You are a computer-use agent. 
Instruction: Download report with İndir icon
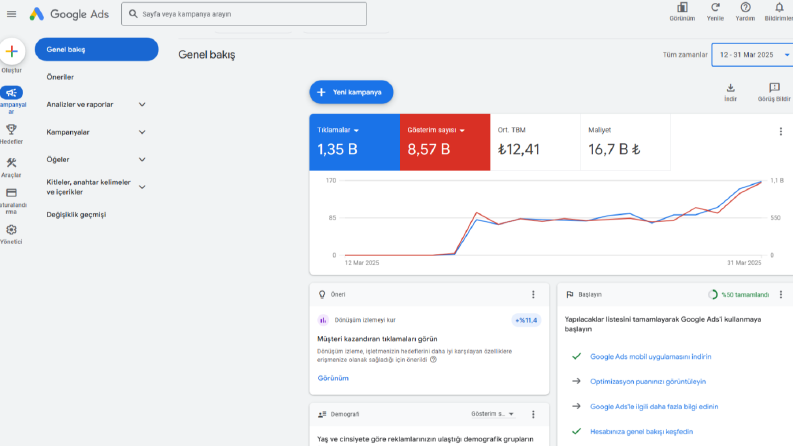[x=730, y=87]
